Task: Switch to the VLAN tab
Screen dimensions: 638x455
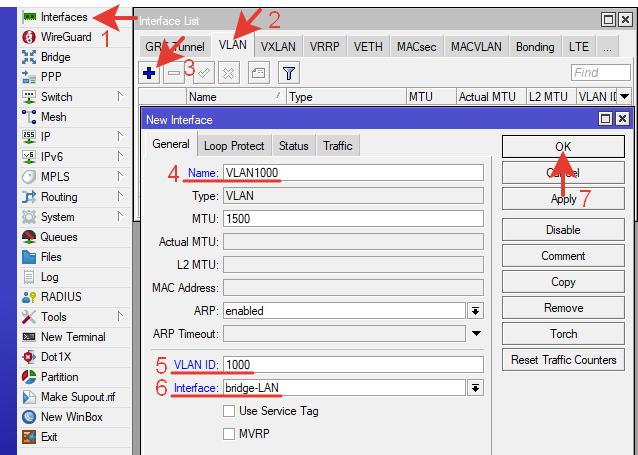Action: pyautogui.click(x=233, y=45)
